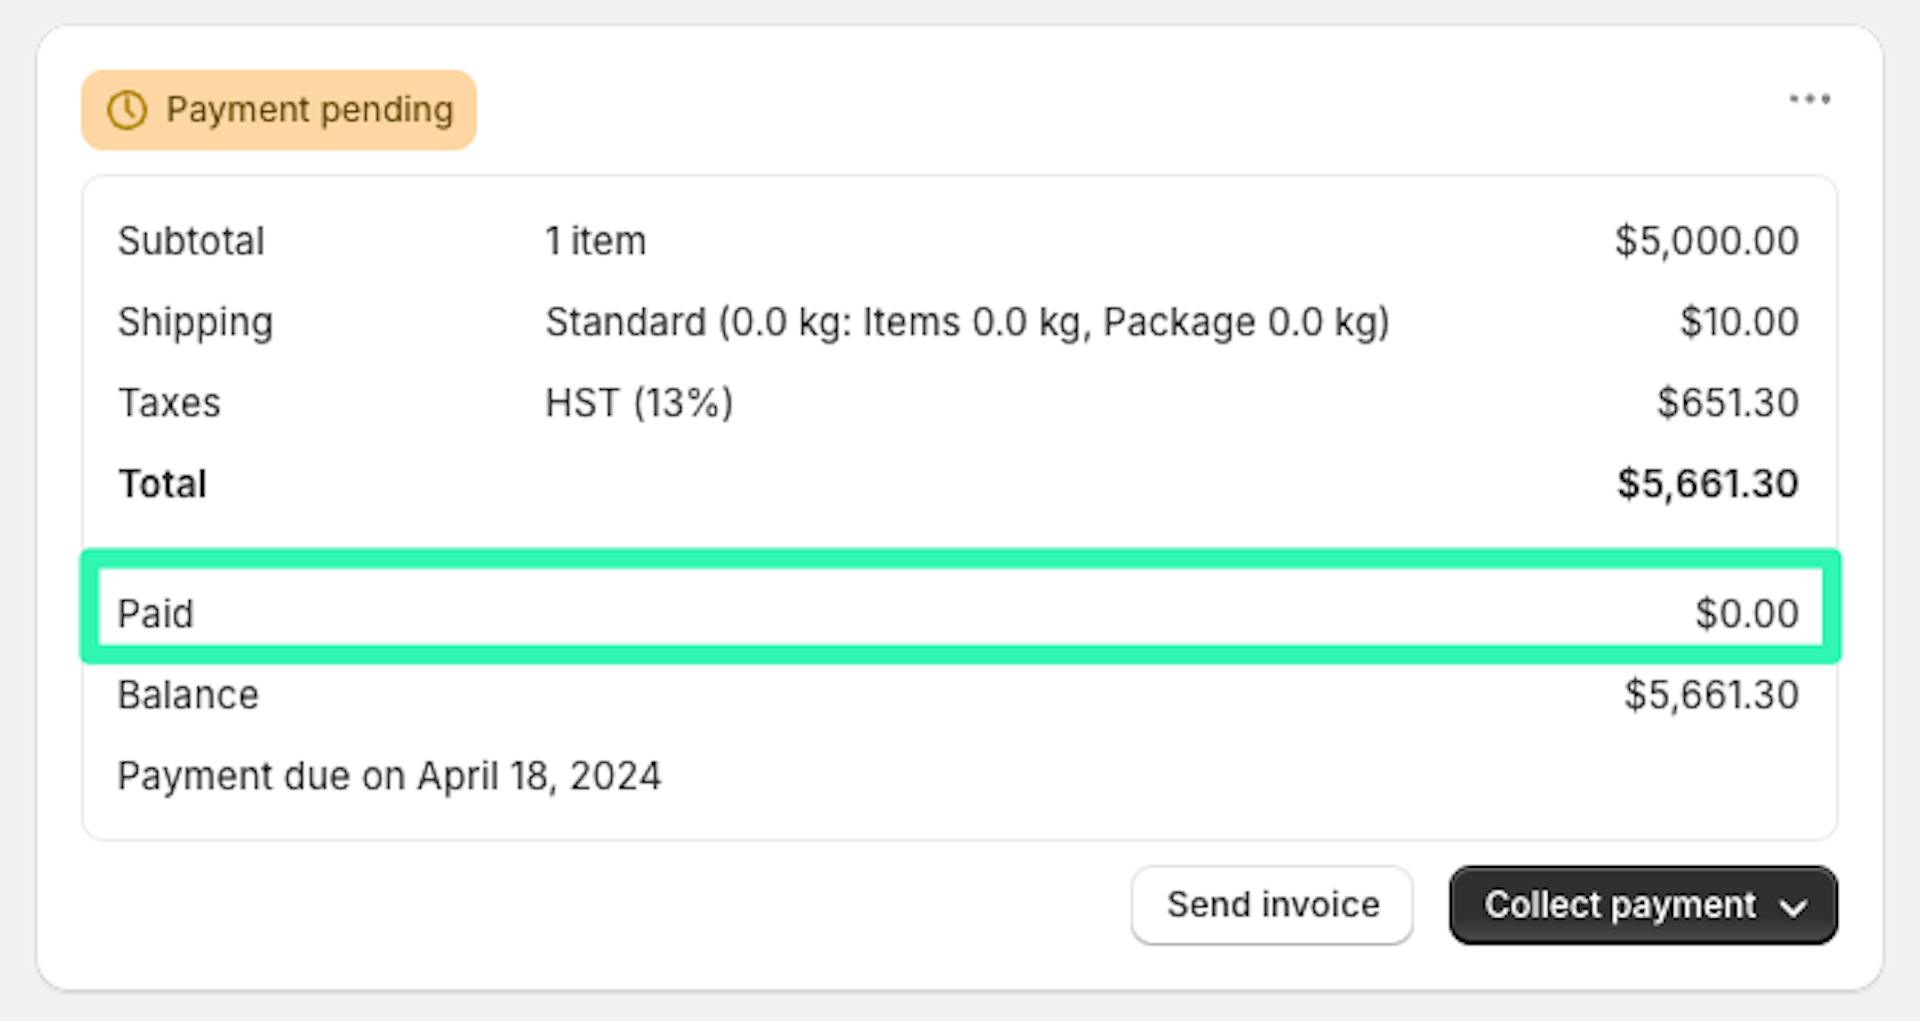
Task: Click Payment due on April 18, 2024 text
Action: [x=389, y=776]
